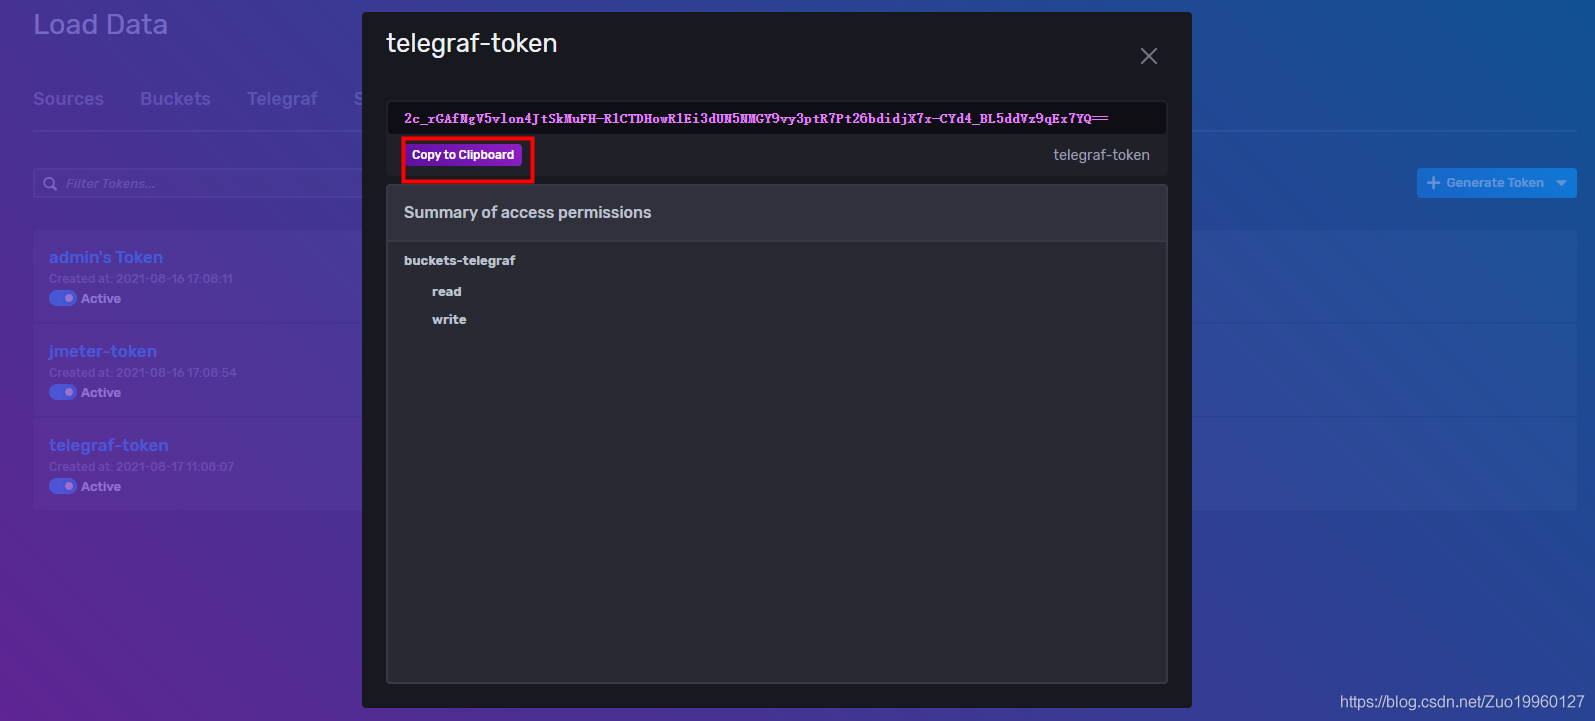This screenshot has height=721, width=1595.
Task: Click the buckets-telegraf permission entry
Action: coord(459,260)
